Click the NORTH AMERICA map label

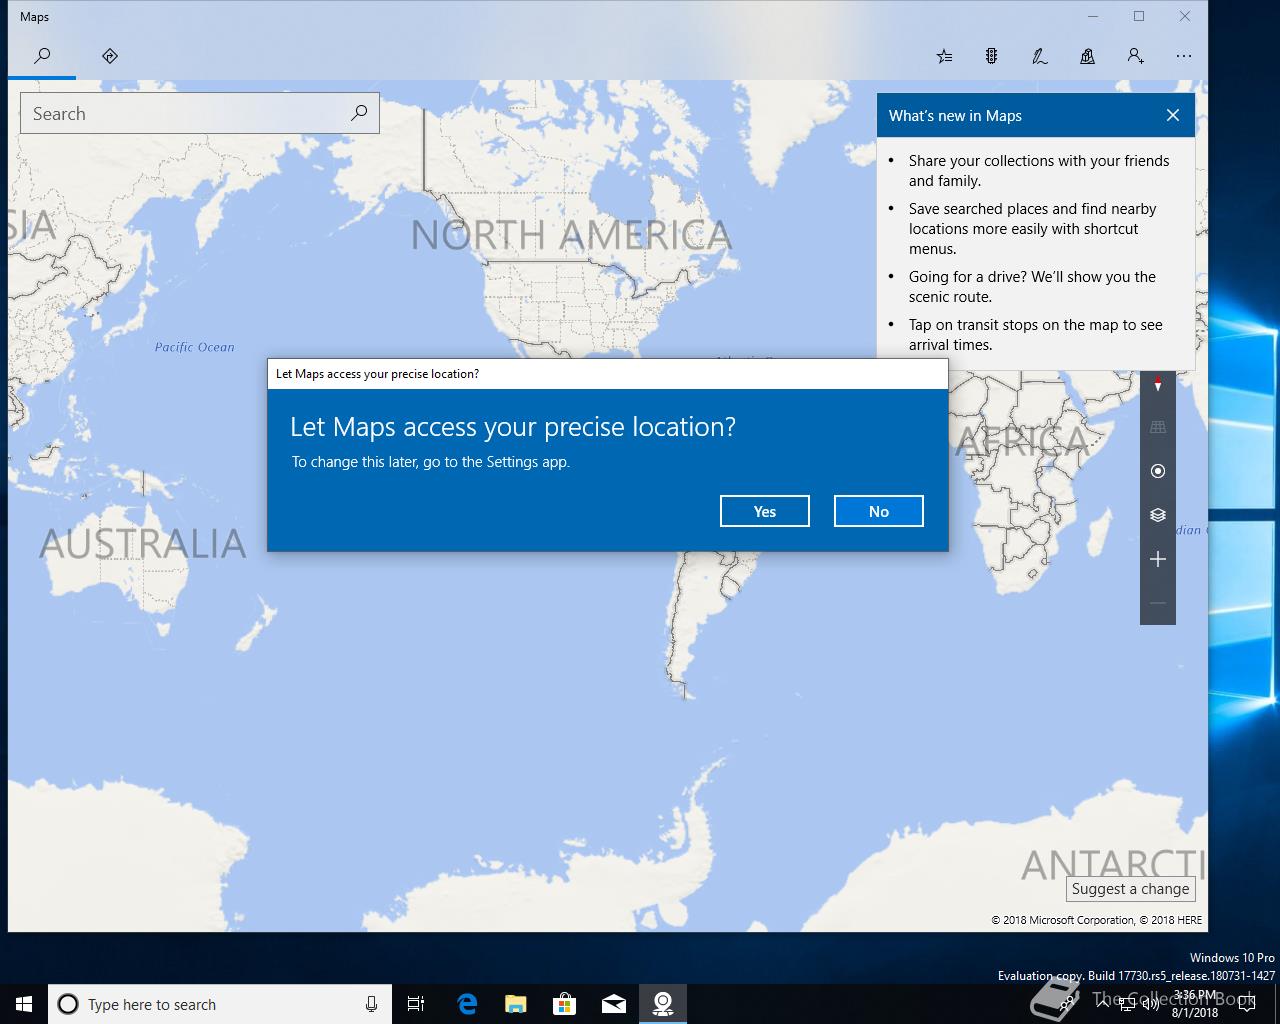pos(571,236)
